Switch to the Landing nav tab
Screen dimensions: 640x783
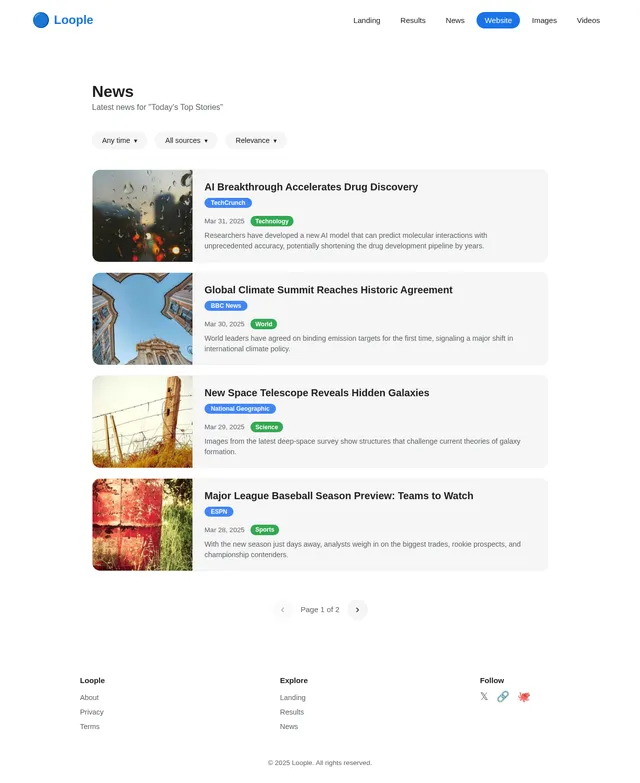click(x=366, y=20)
